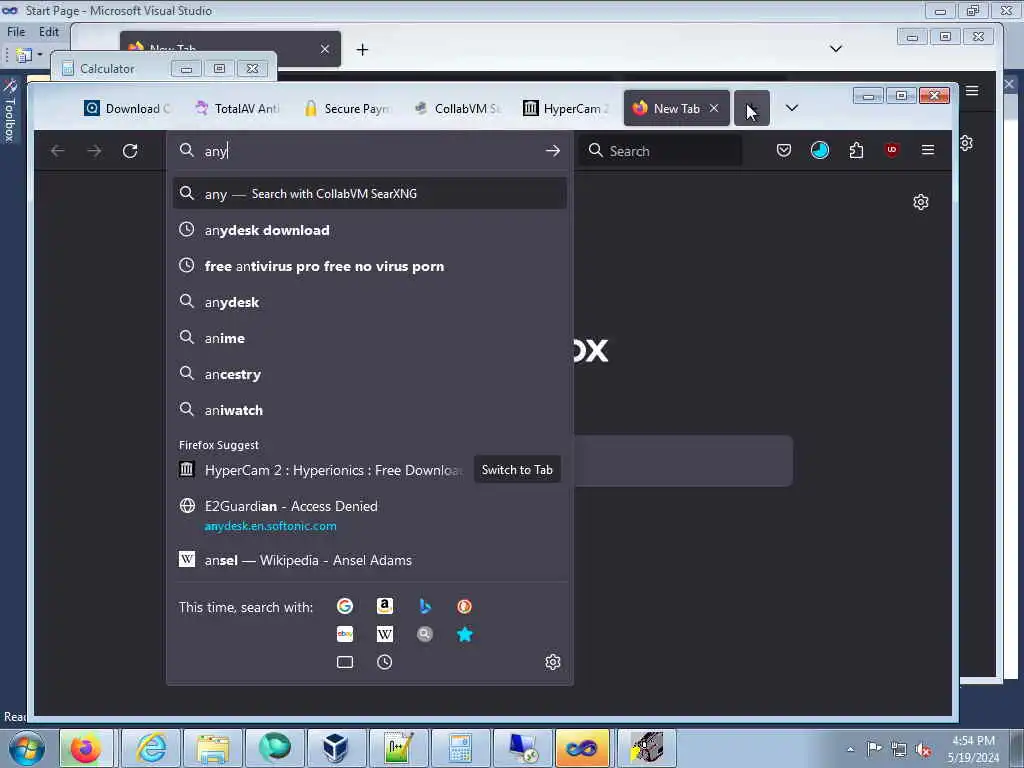Open Notepad++ from the taskbar
1024x768 pixels.
point(398,748)
